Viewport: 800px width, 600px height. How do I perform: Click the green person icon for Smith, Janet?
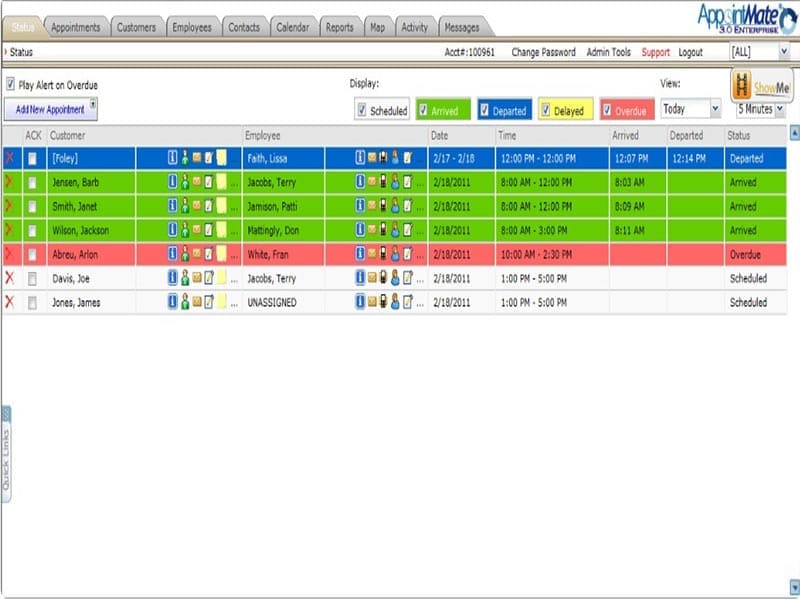[x=185, y=206]
